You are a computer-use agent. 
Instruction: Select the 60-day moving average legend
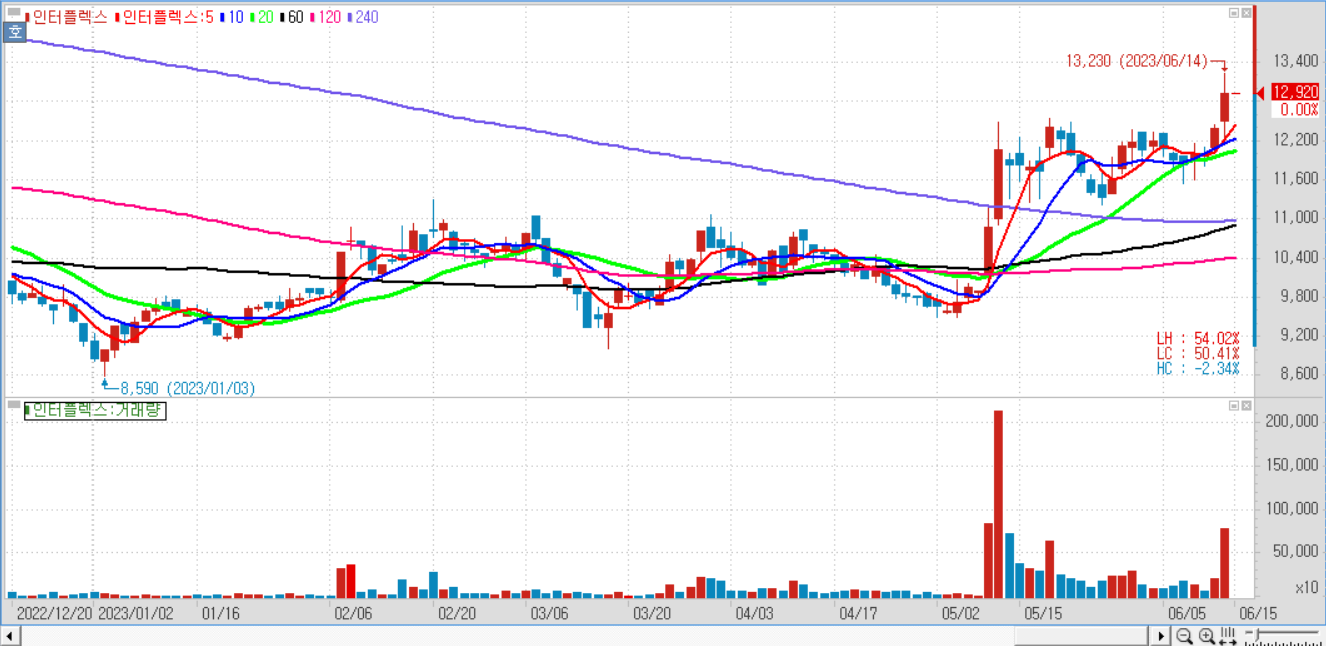coord(292,17)
